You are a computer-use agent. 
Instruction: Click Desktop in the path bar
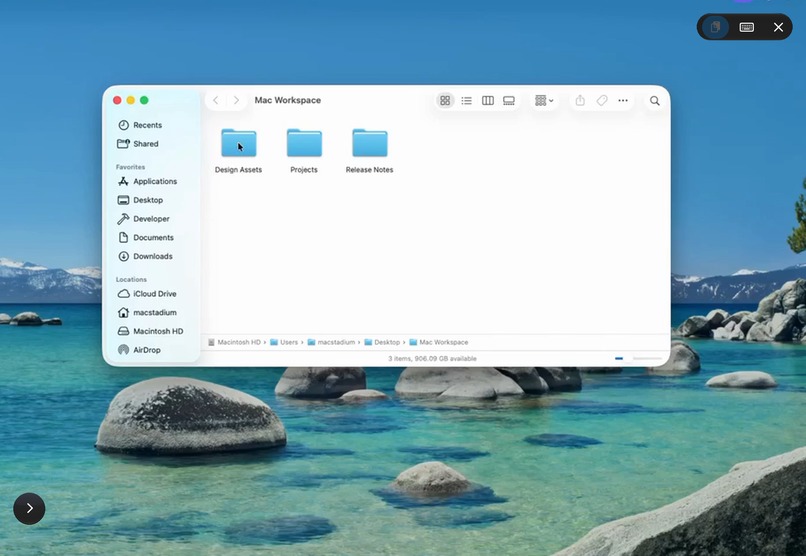click(382, 342)
